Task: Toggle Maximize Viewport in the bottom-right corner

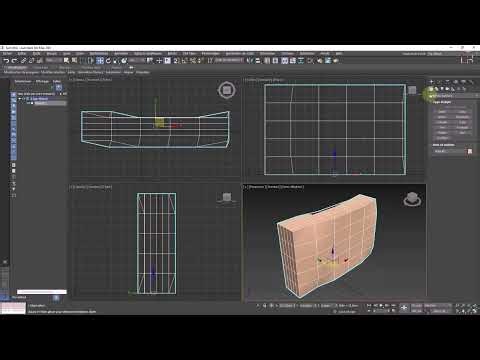Action: tap(475, 311)
